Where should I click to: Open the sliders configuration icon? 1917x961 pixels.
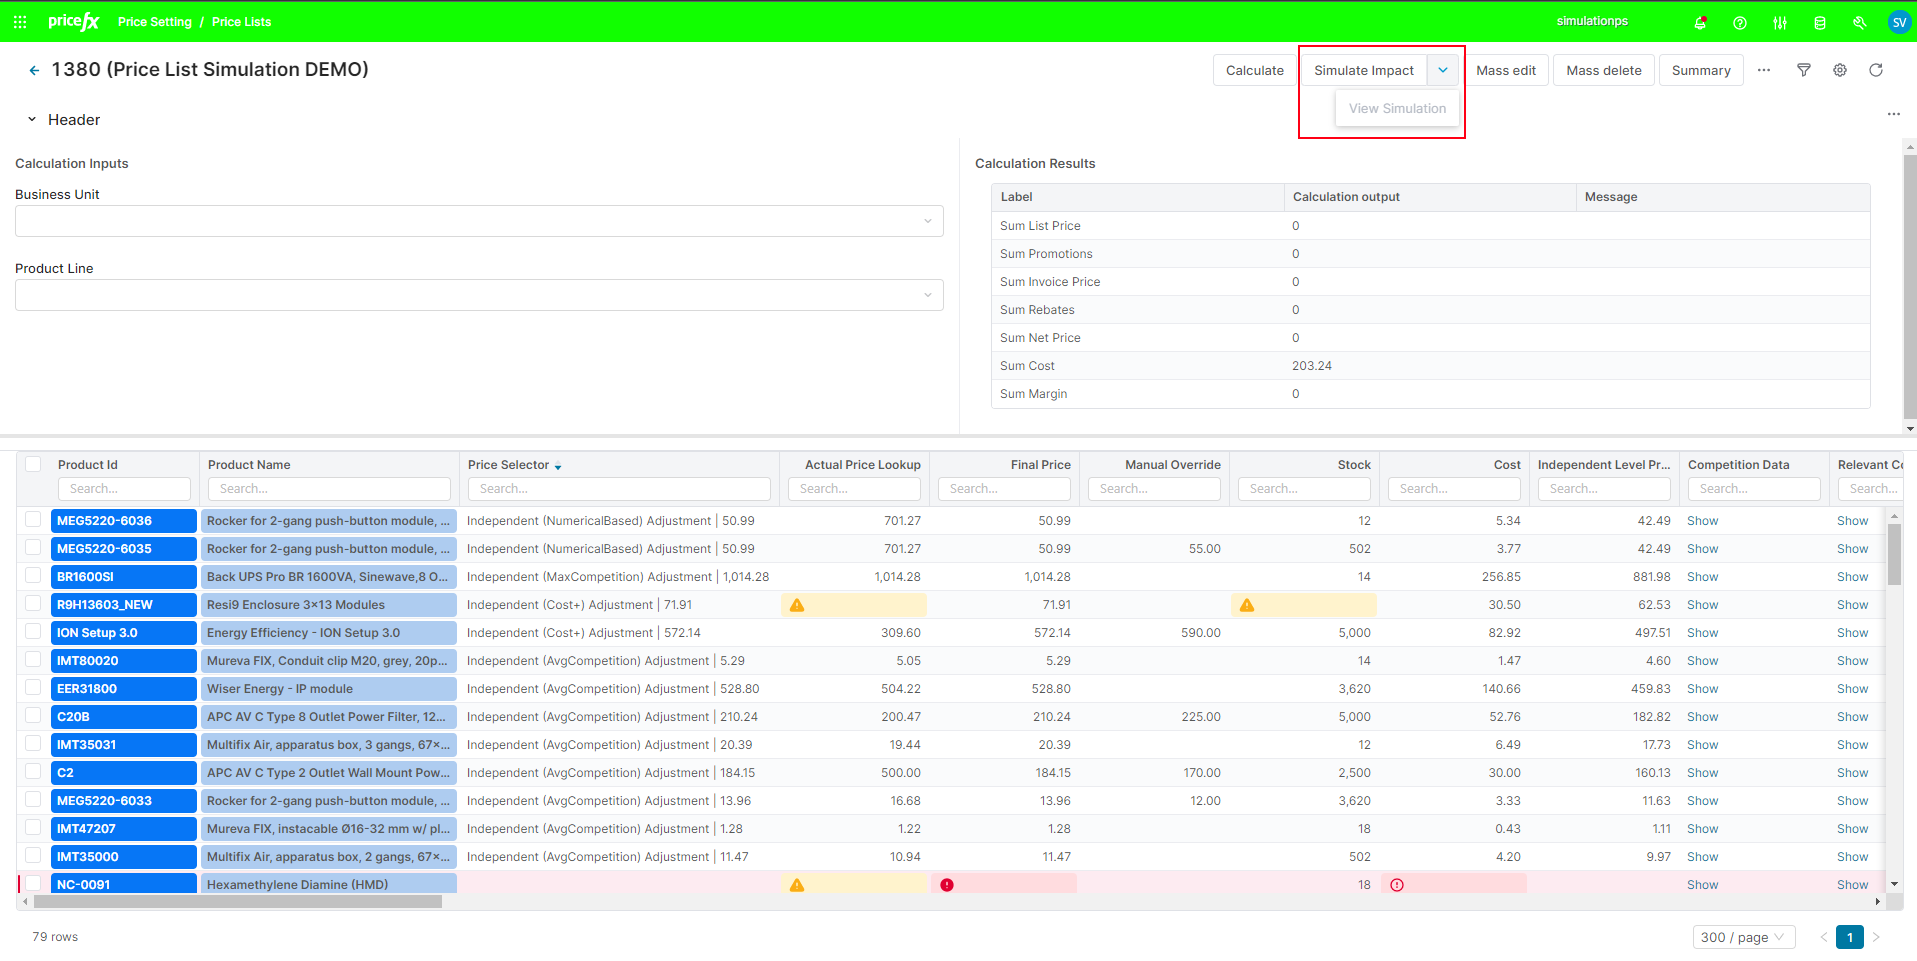pyautogui.click(x=1780, y=22)
